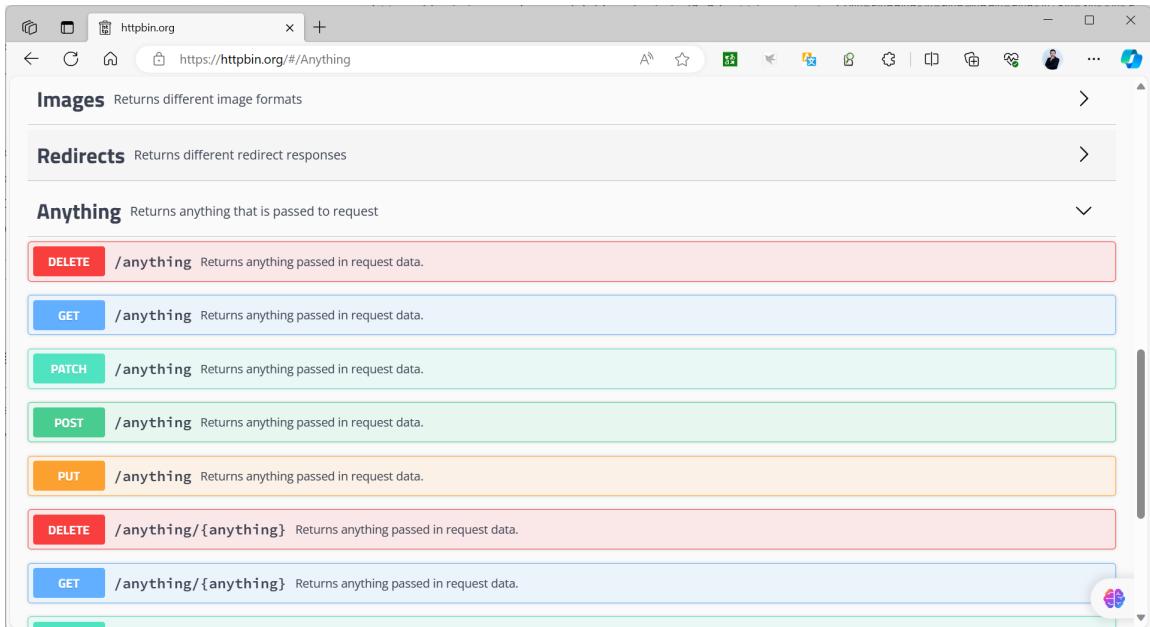Open a new browser tab

coord(319,27)
